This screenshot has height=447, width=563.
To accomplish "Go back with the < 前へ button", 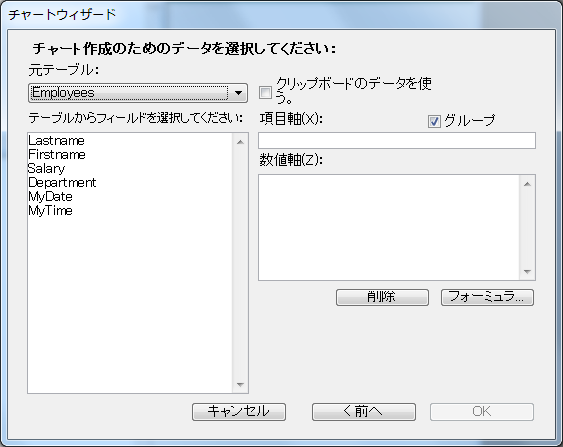I will (364, 411).
